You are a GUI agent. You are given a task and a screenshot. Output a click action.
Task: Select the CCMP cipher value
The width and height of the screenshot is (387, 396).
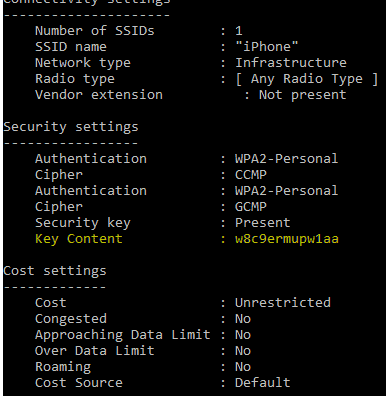pos(251,175)
